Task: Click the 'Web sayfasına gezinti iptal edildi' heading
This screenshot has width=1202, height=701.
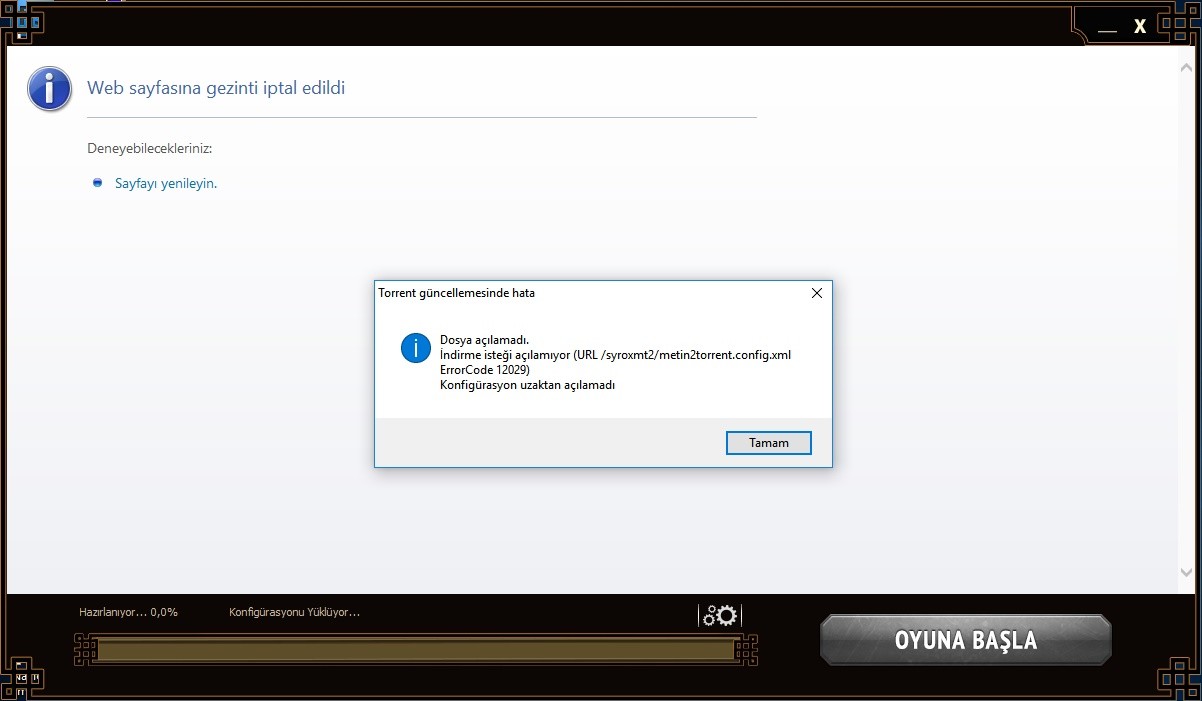Action: [216, 88]
